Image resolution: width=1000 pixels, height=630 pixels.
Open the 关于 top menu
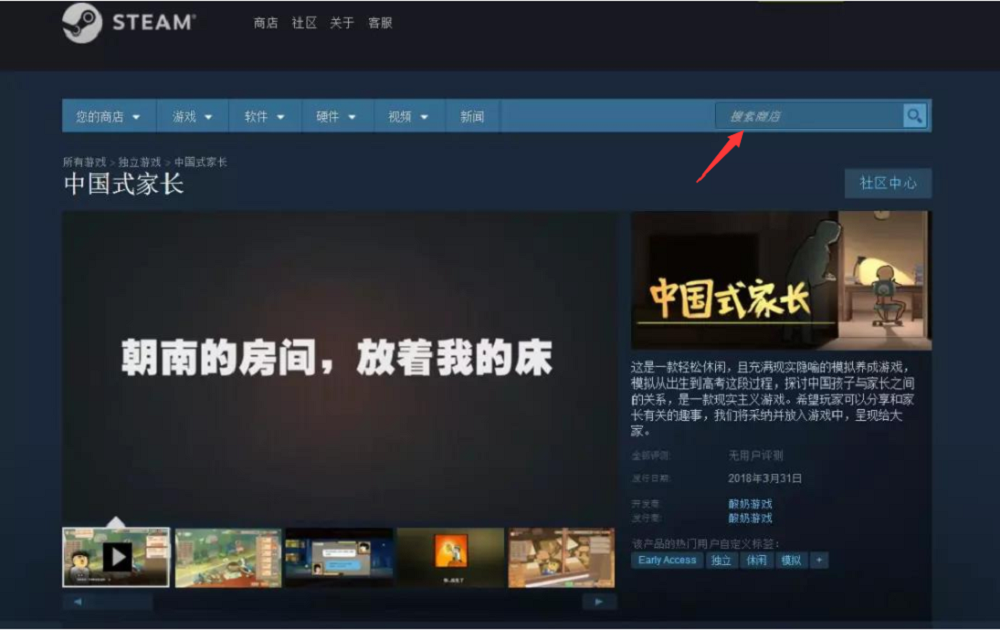[342, 23]
